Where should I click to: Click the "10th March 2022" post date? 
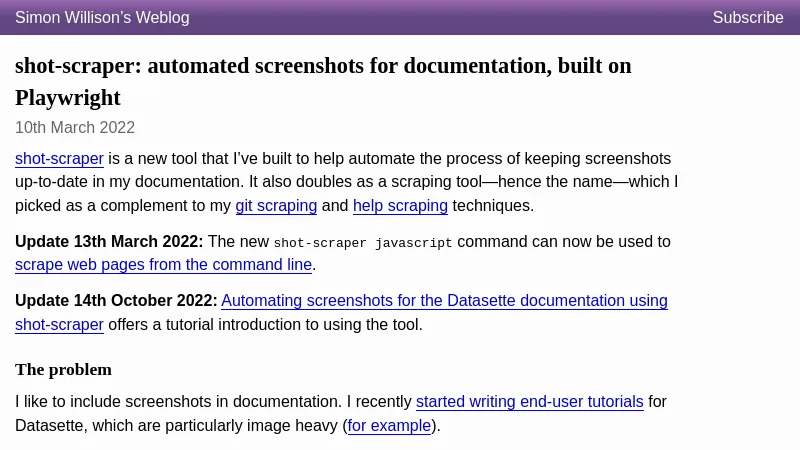[x=75, y=128]
